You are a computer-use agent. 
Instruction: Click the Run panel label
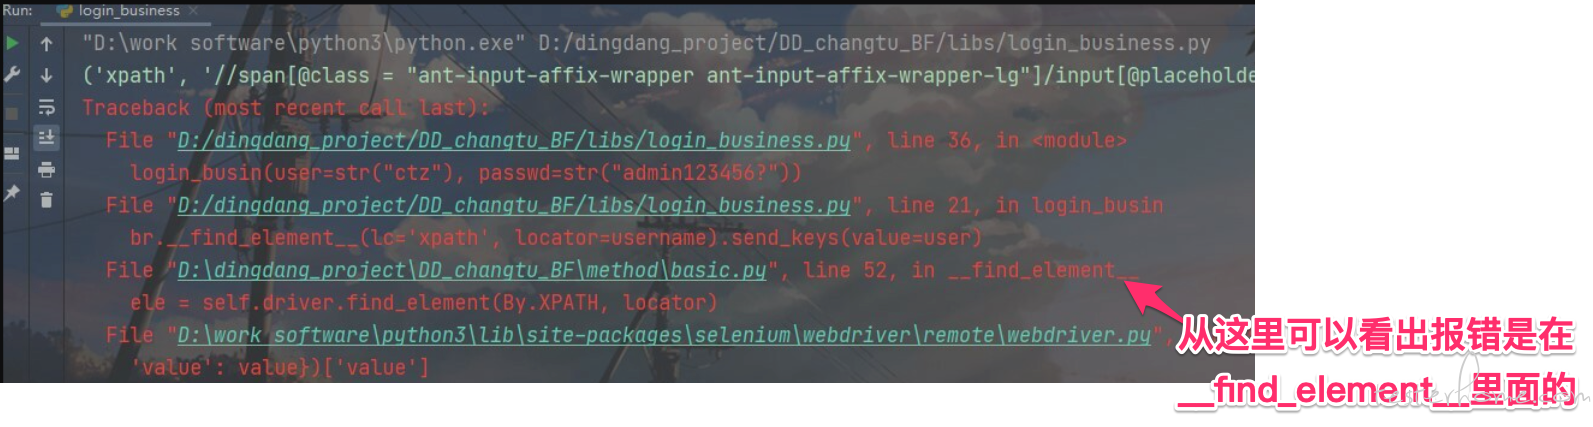tap(17, 10)
